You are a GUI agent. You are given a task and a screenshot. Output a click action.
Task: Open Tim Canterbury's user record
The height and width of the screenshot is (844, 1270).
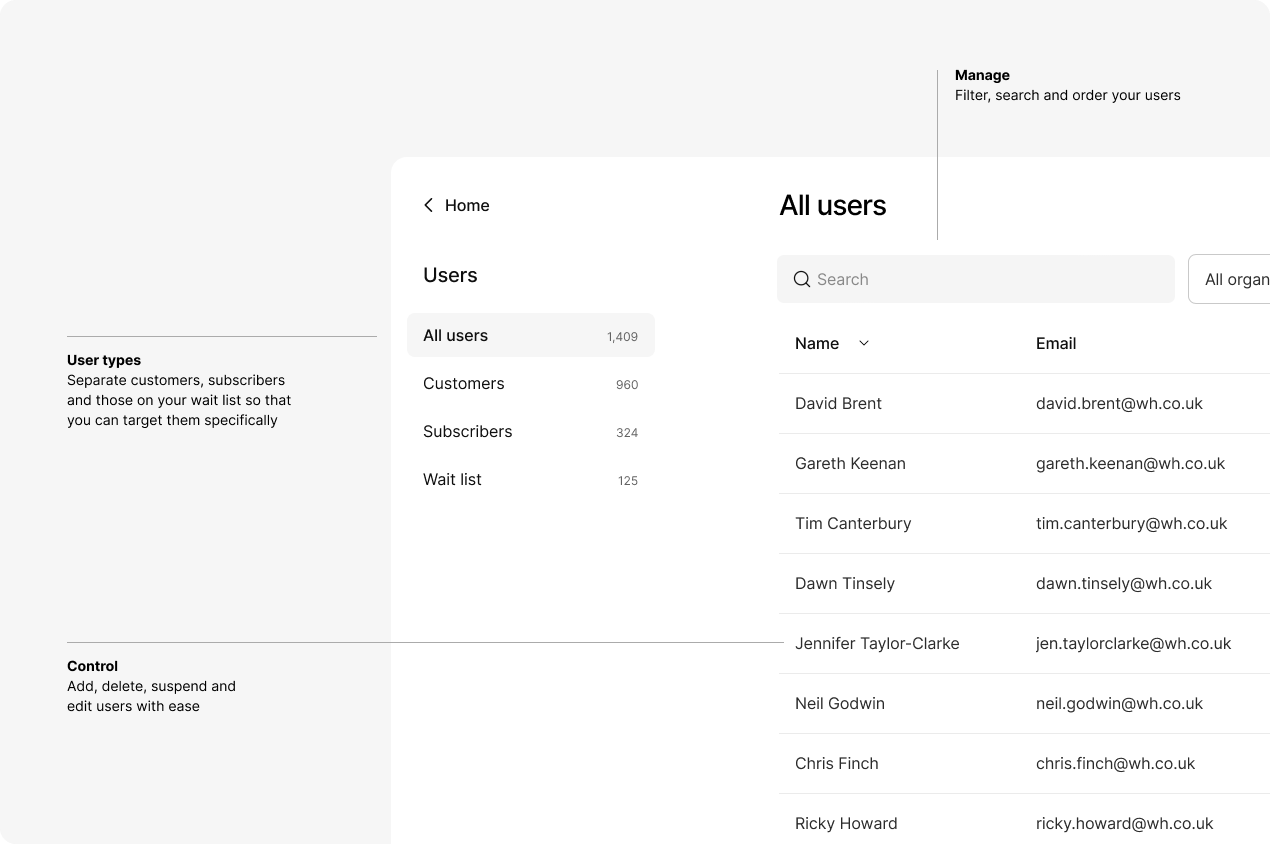tap(853, 524)
